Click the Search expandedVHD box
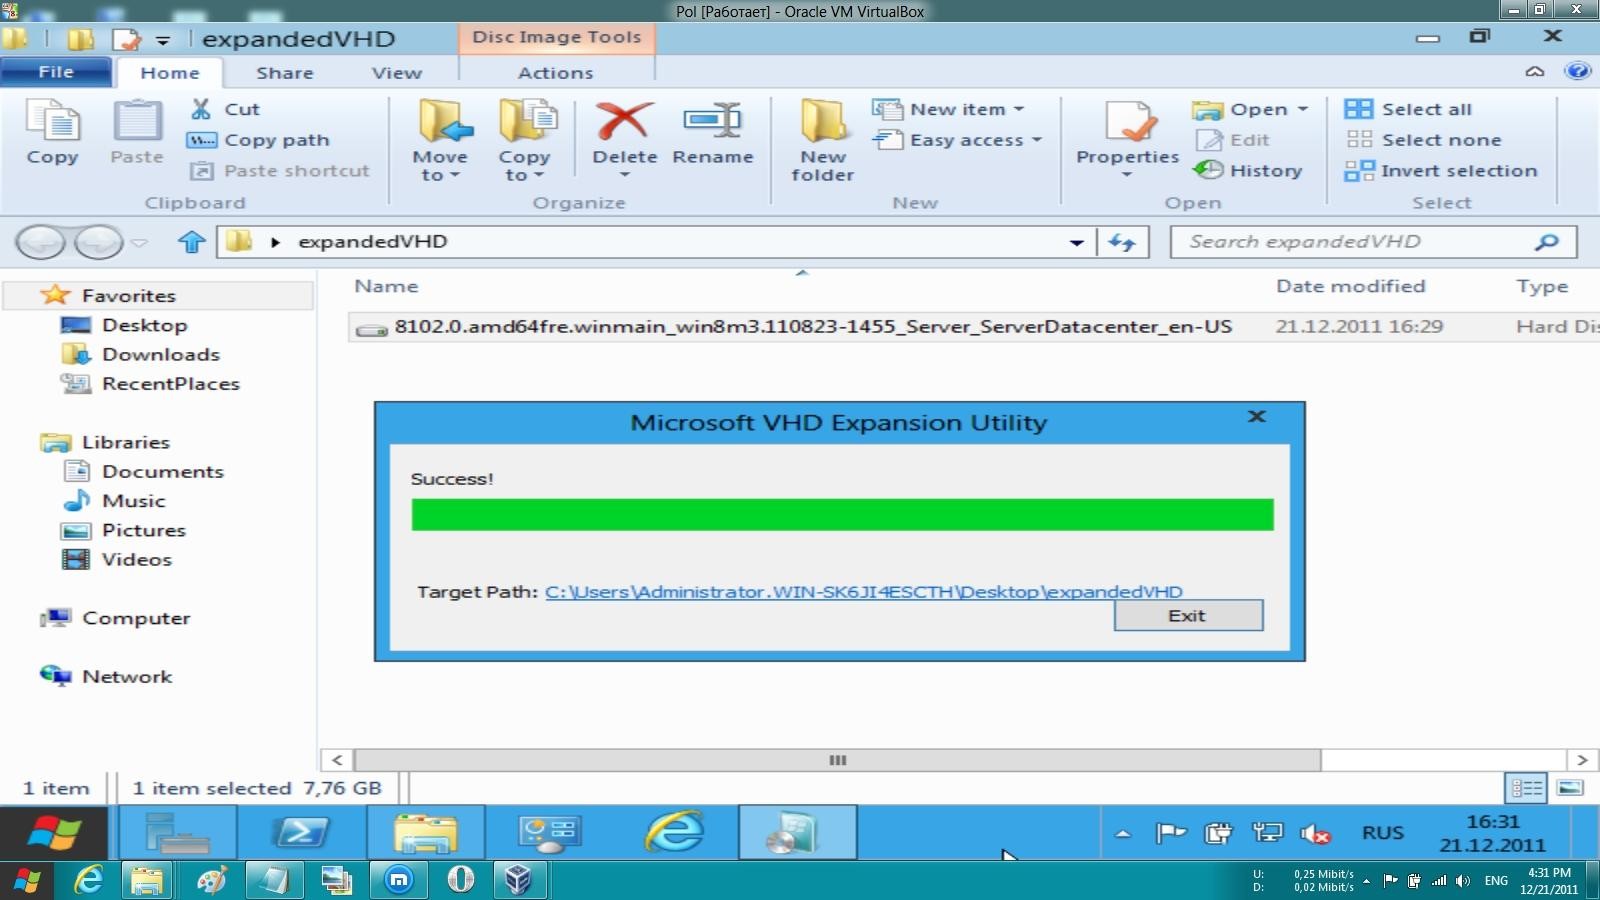Screen dimensions: 1600x900 click(x=1373, y=242)
